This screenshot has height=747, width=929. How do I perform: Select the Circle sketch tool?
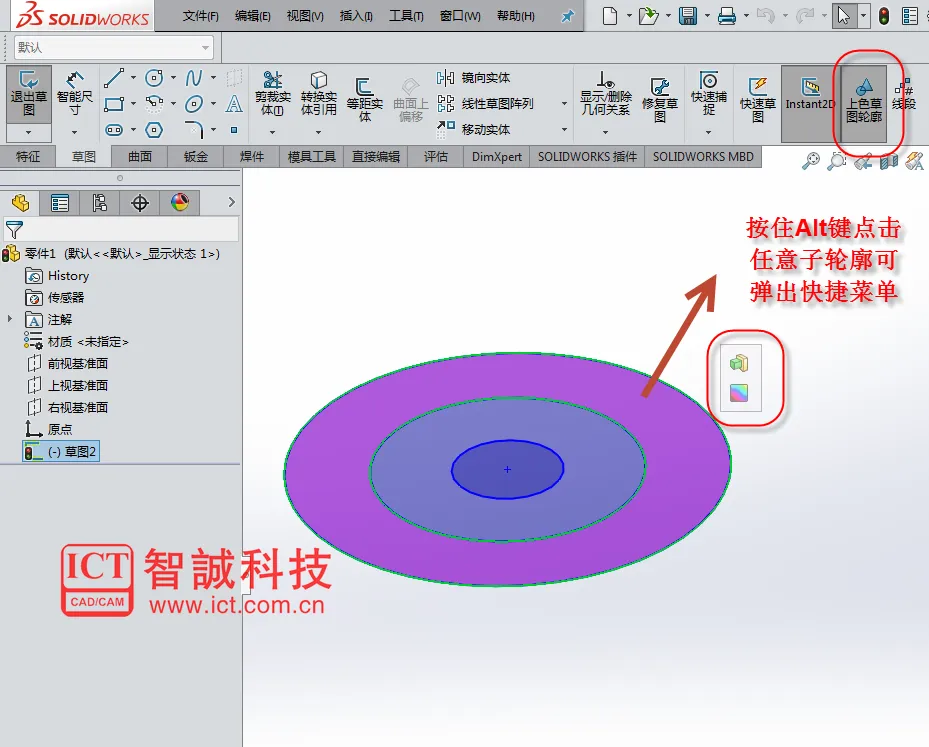pyautogui.click(x=154, y=78)
